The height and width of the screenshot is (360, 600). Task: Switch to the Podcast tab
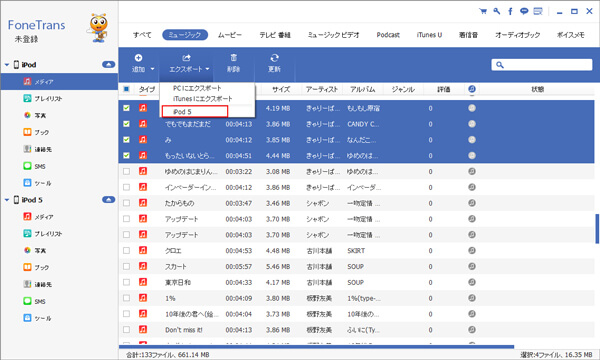click(388, 35)
